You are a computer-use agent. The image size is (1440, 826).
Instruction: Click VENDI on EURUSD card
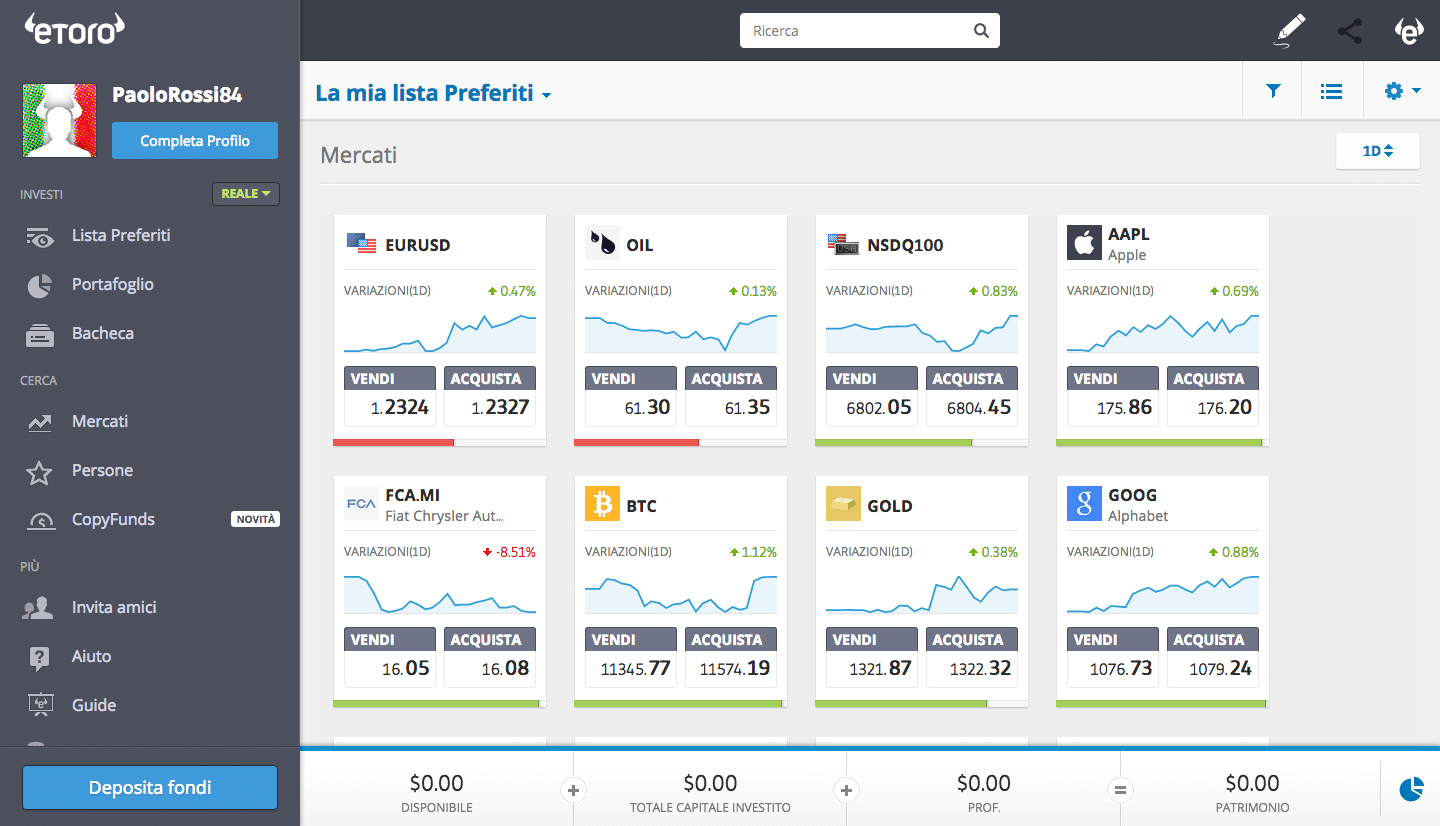[x=390, y=396]
